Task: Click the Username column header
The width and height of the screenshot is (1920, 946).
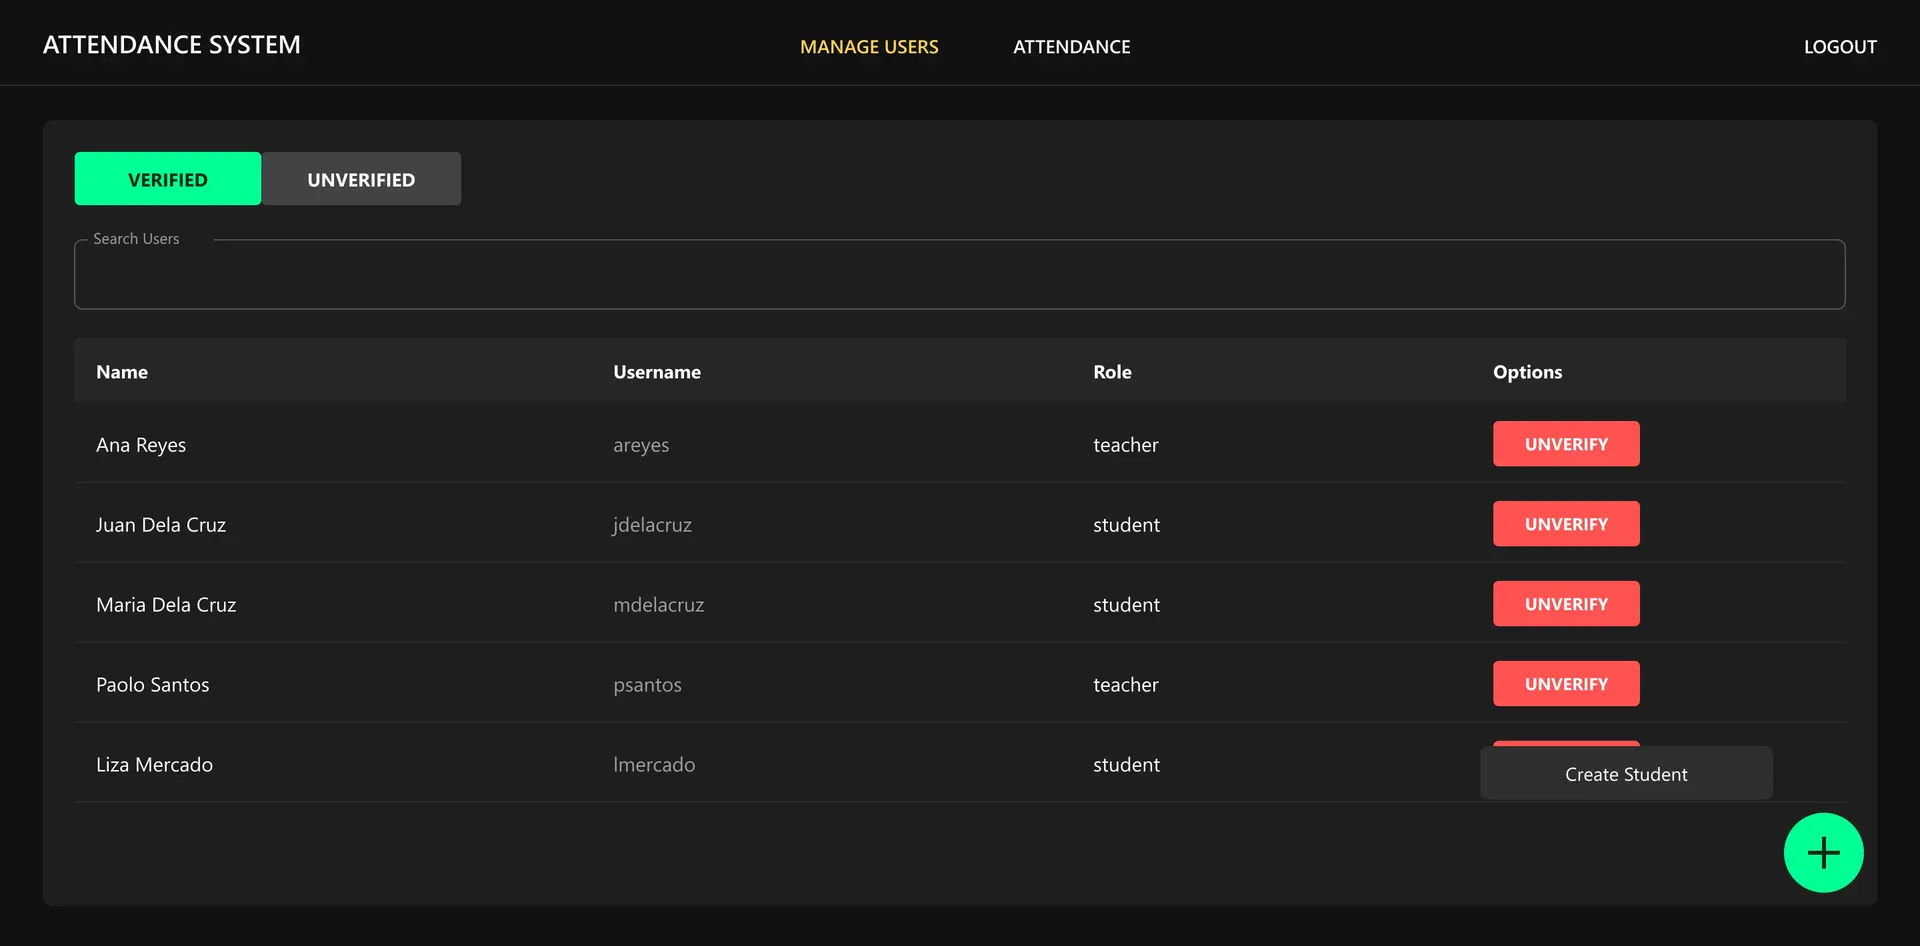Action: pos(657,372)
